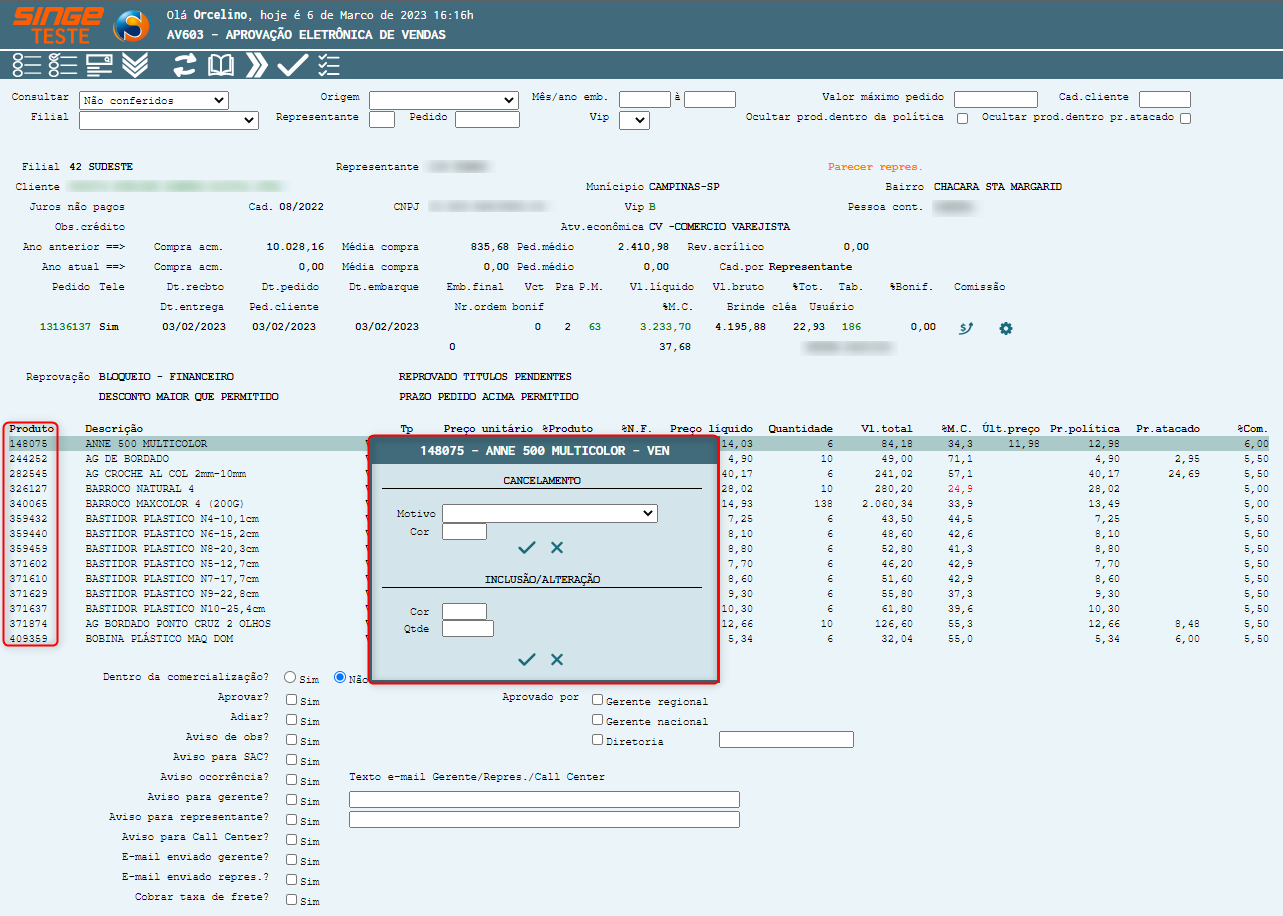Click the large checkmark toolbar icon
Viewport: 1283px width, 916px height.
tap(292, 66)
